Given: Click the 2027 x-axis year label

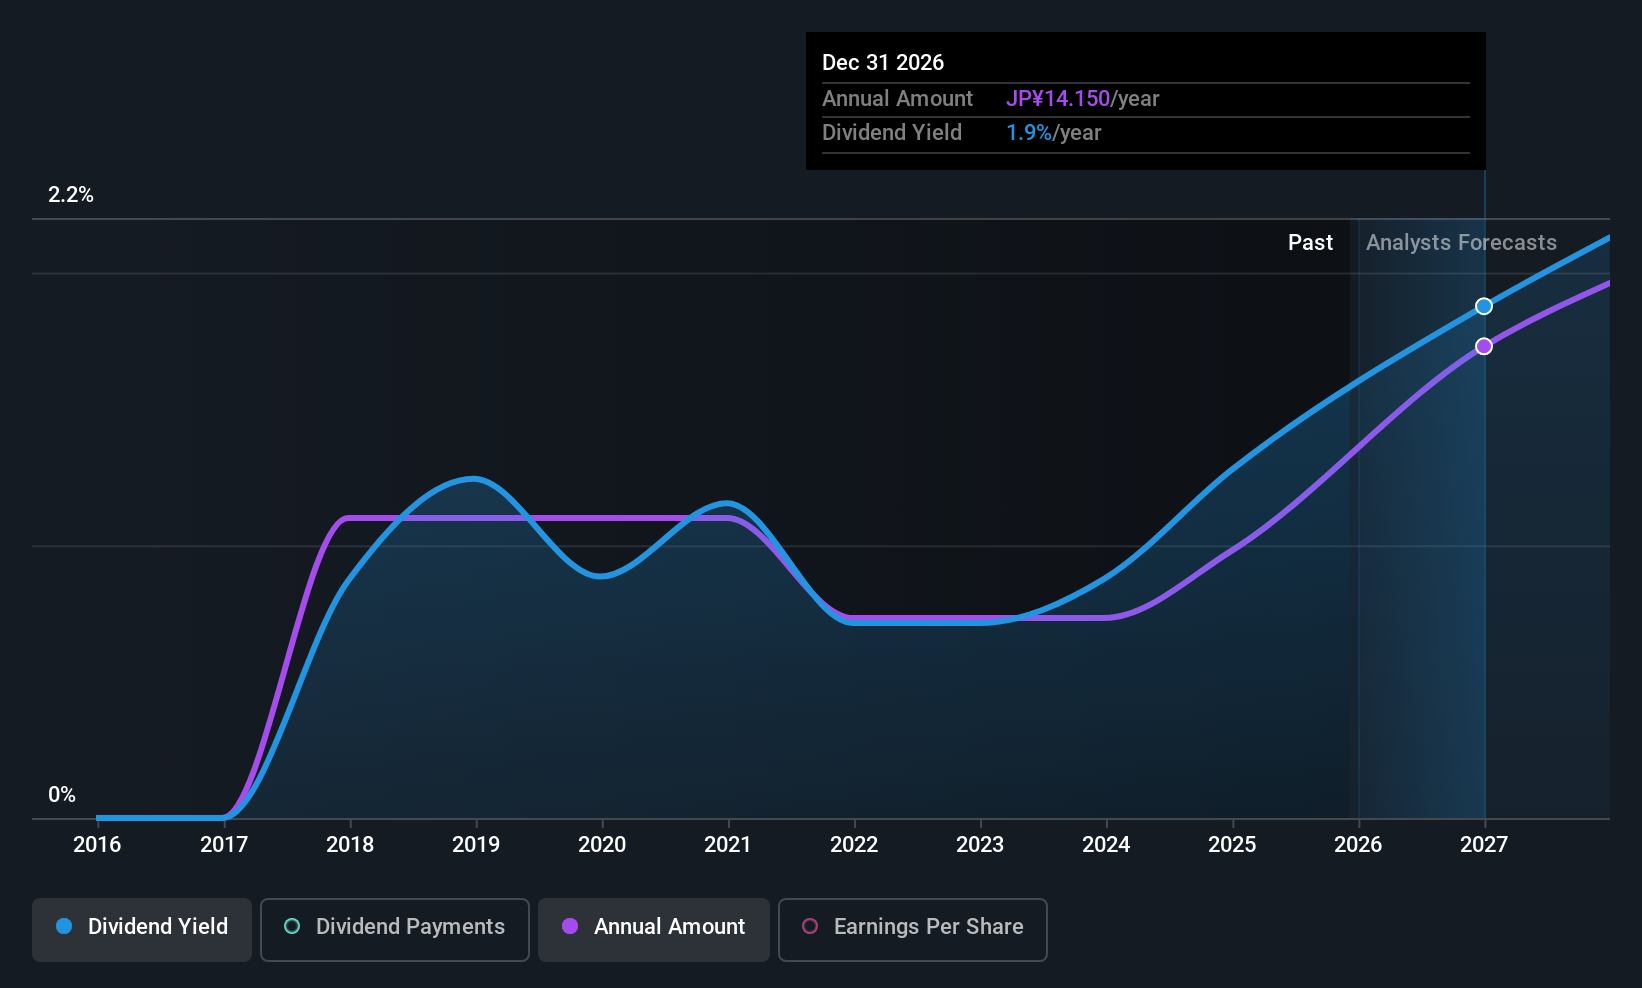Looking at the screenshot, I should [x=1484, y=844].
